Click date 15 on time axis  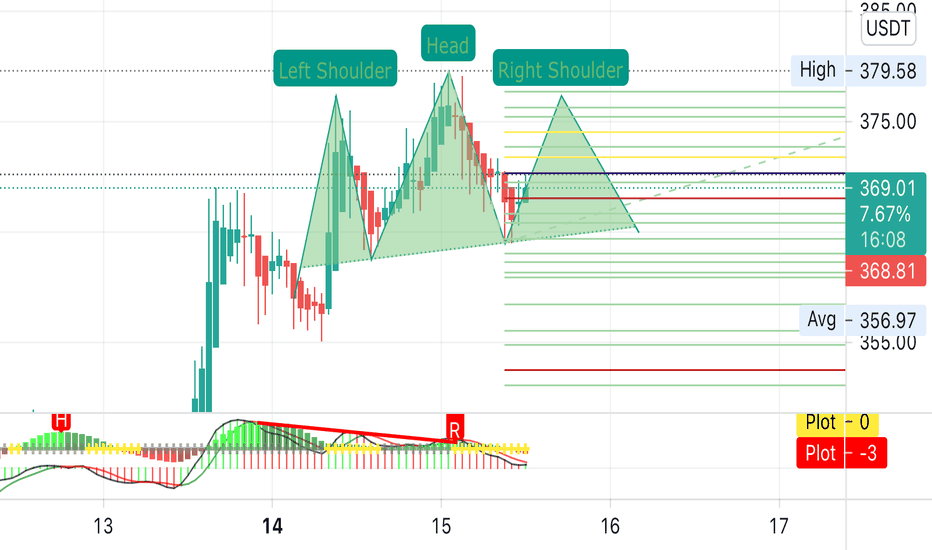[x=441, y=526]
